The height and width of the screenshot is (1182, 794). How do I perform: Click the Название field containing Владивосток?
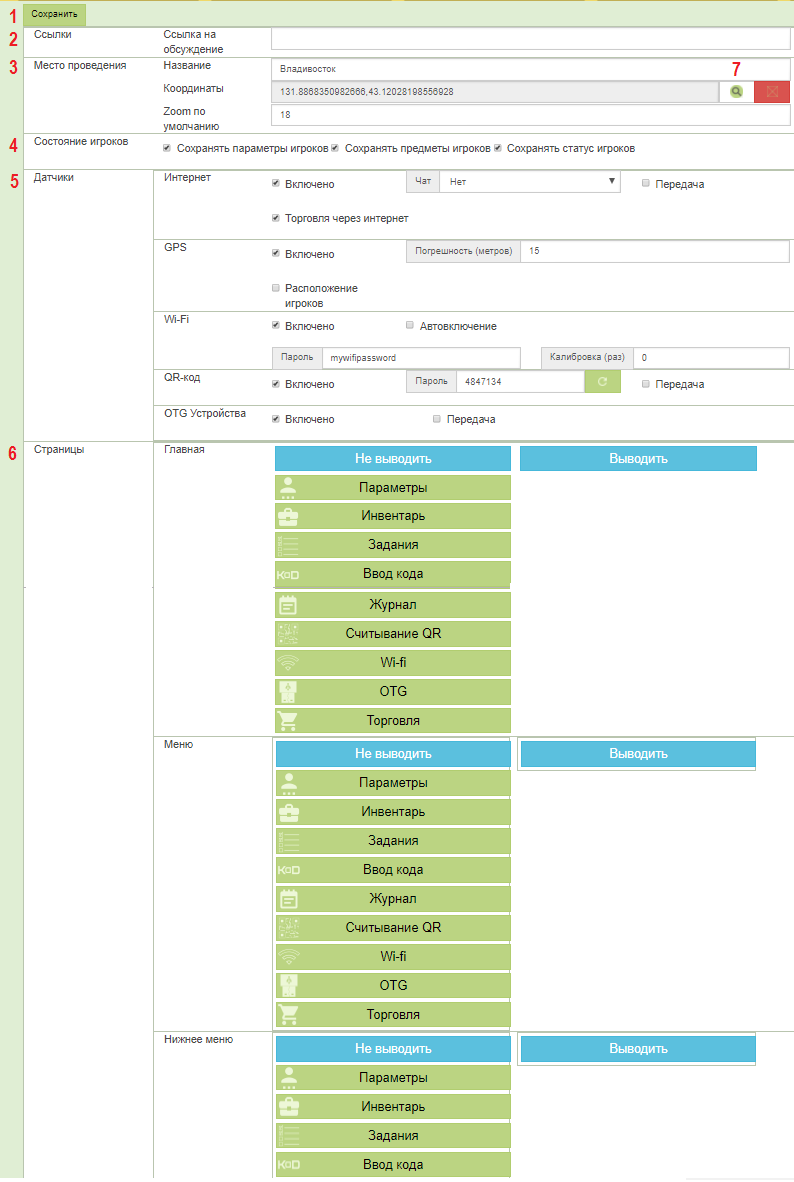(x=531, y=69)
